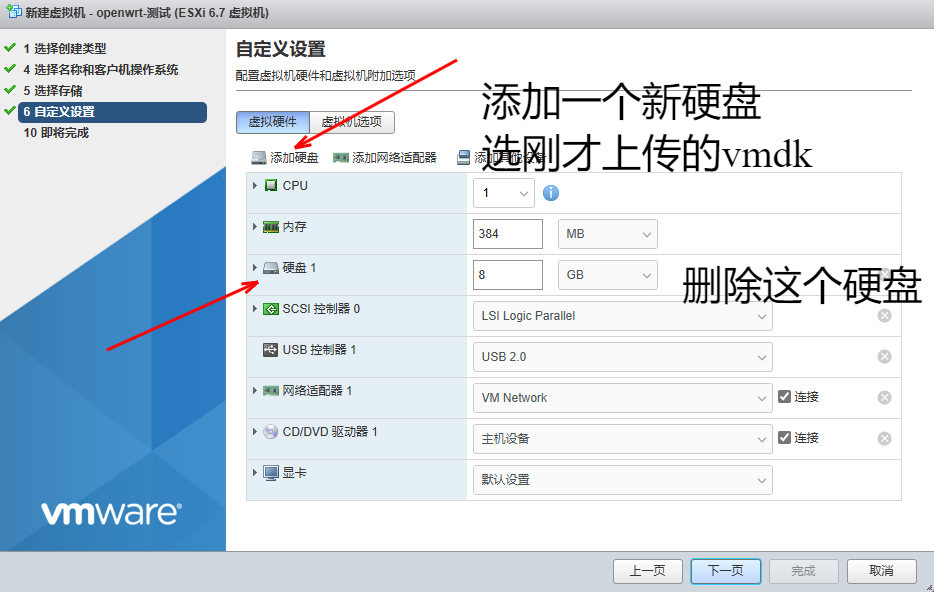Switch to the 虚拟机选项 tab
934x592 pixels.
352,122
